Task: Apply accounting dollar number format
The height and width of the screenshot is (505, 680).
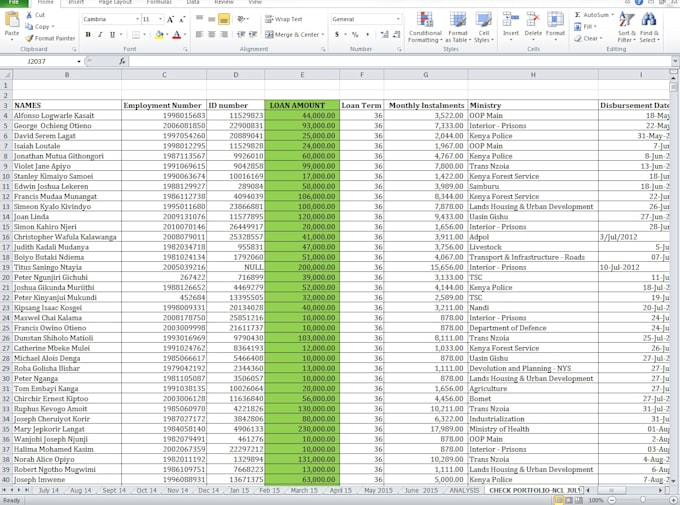Action: pyautogui.click(x=337, y=35)
